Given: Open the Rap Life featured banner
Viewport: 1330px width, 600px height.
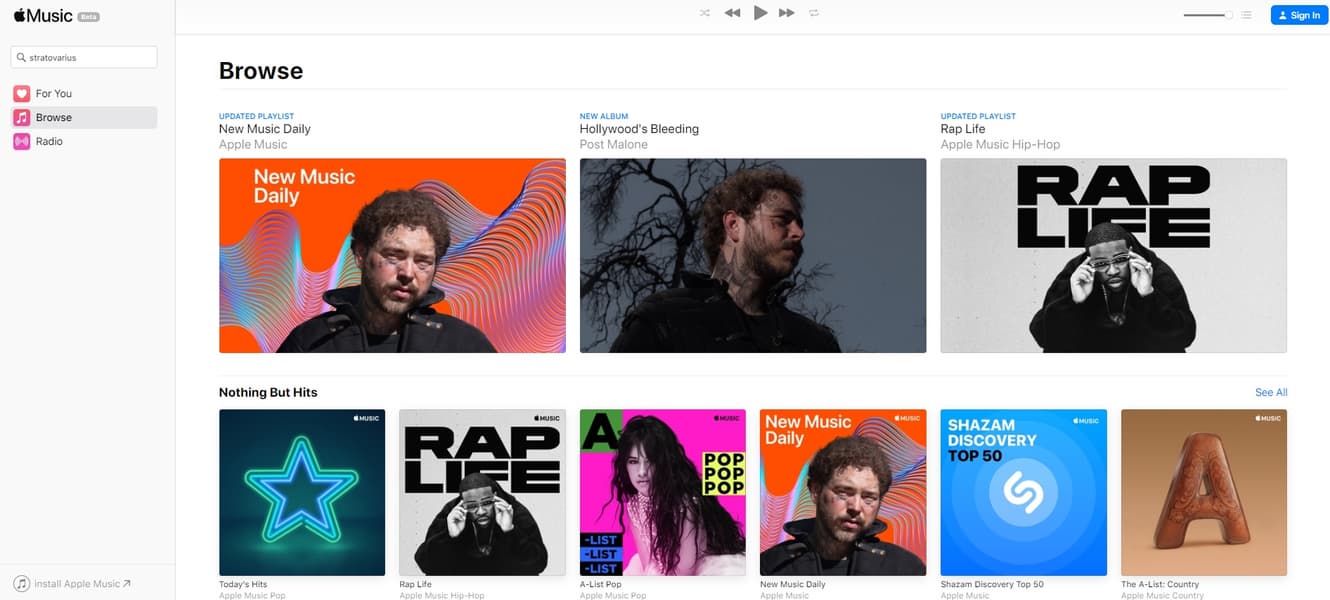Looking at the screenshot, I should [1114, 255].
